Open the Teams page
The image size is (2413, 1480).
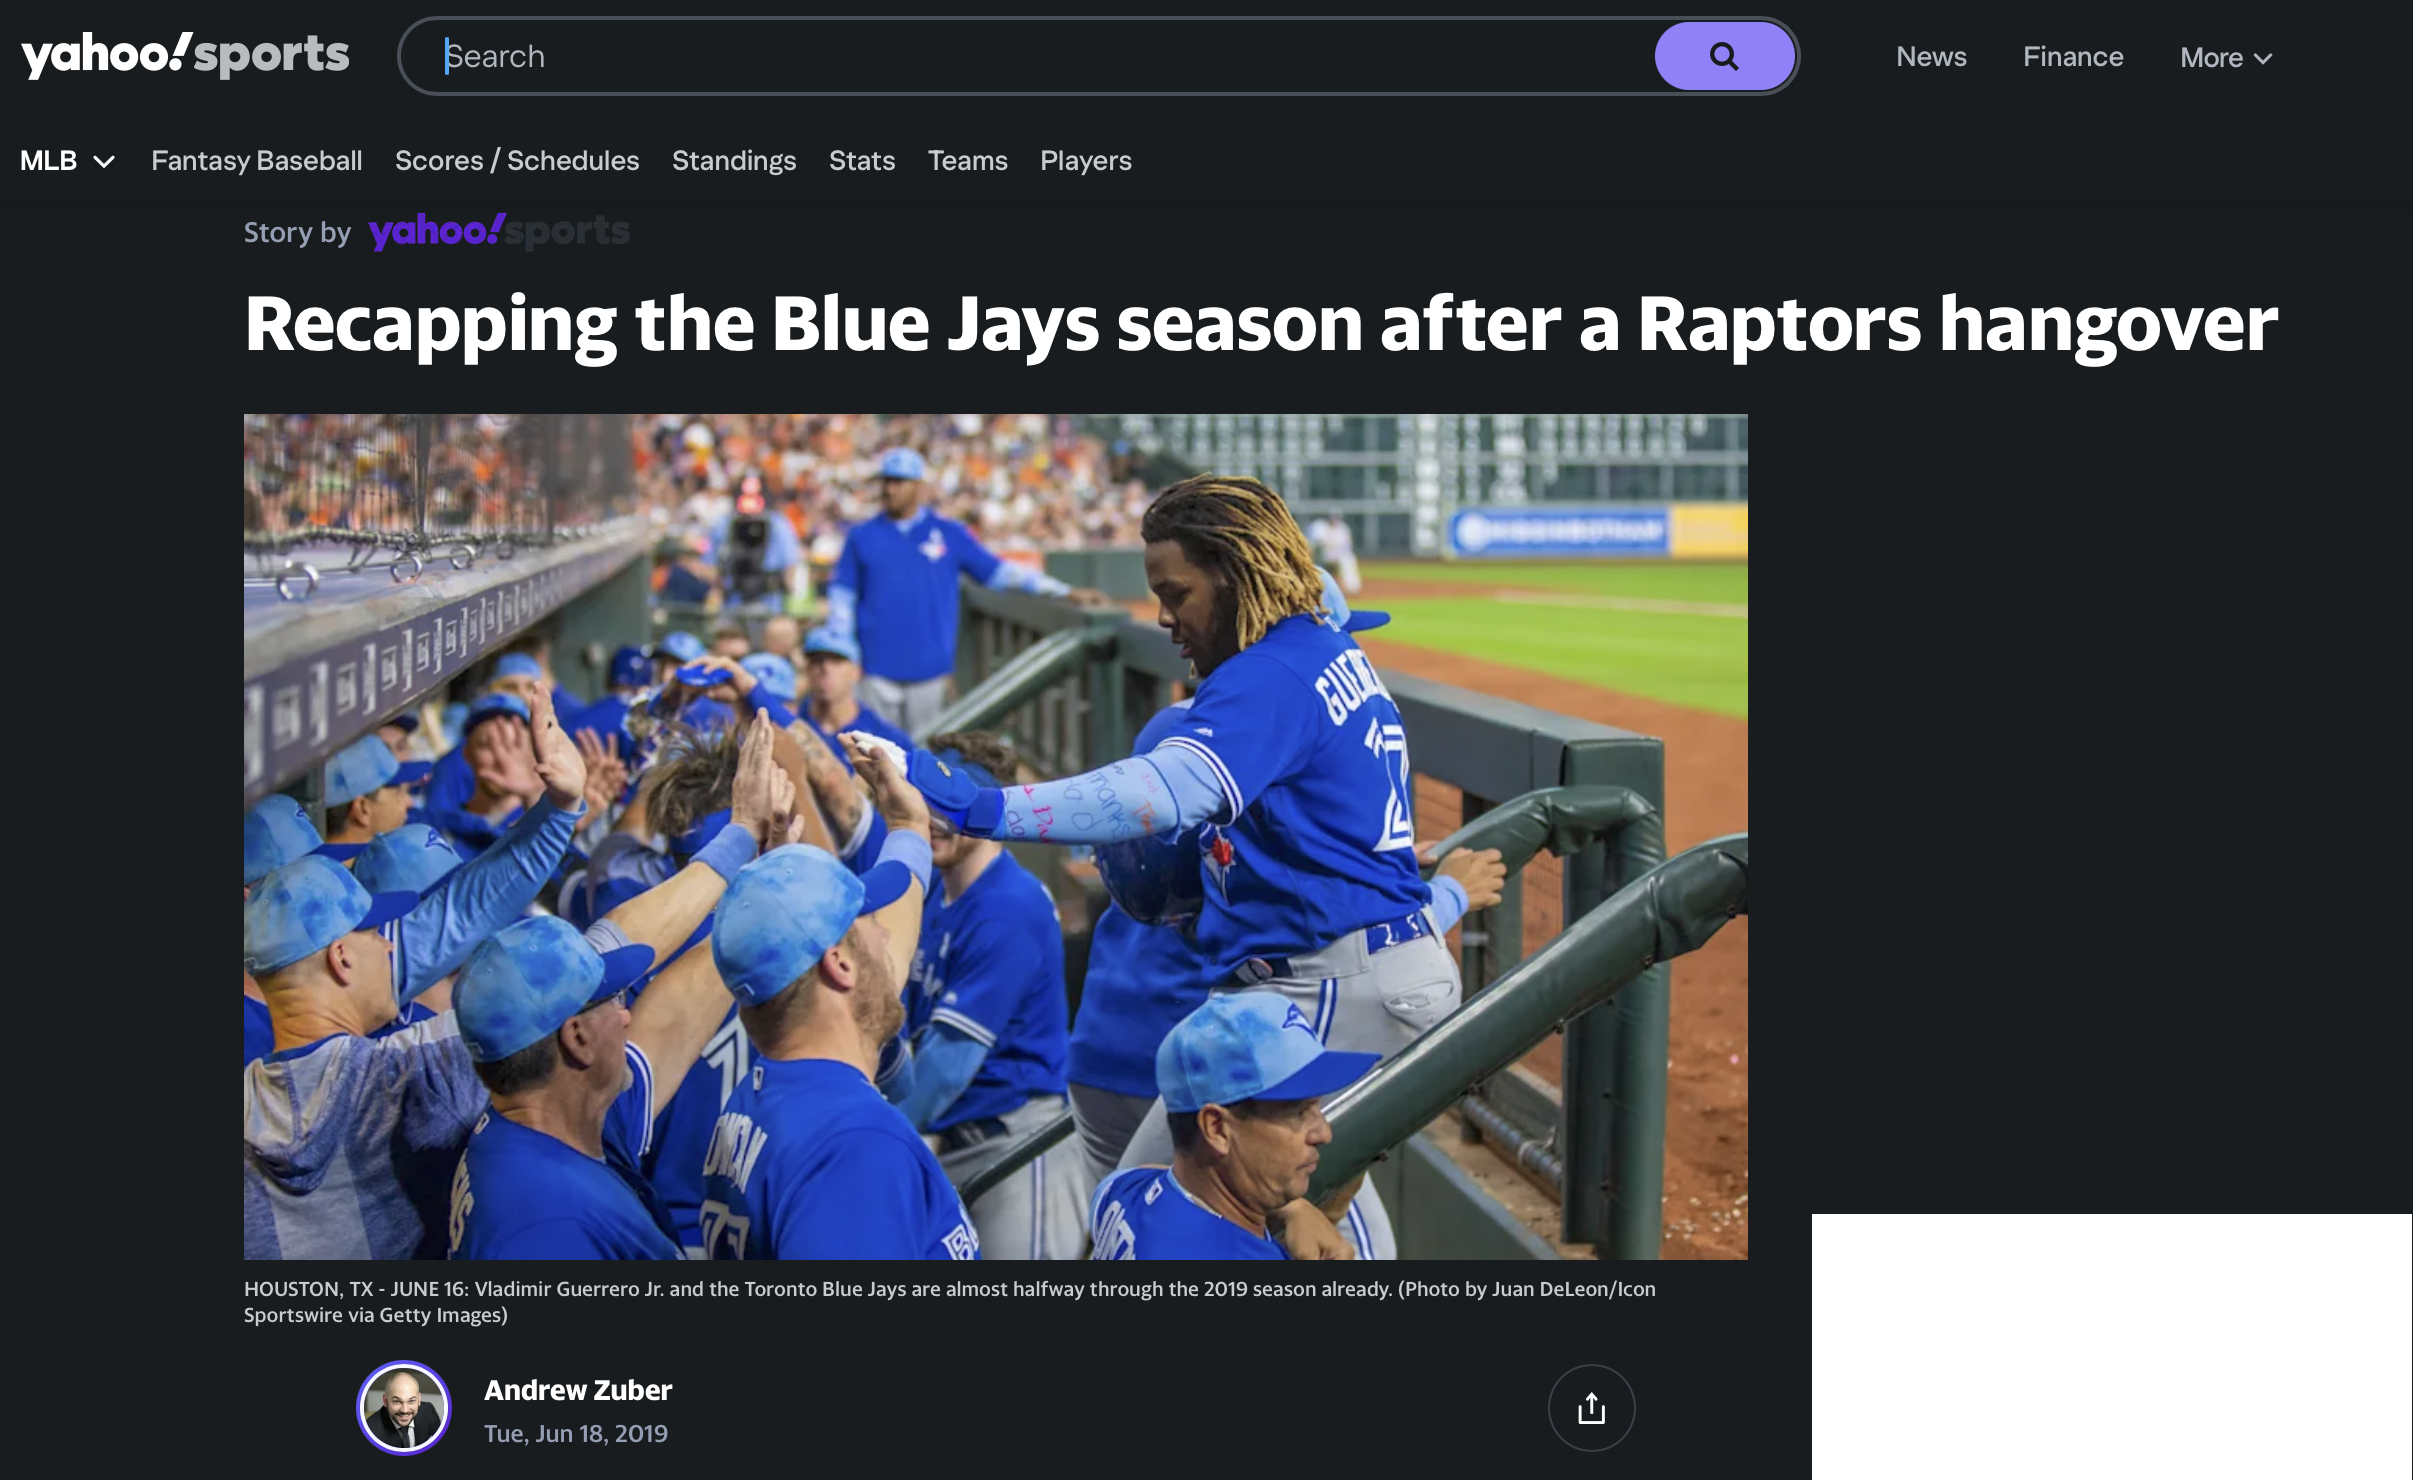(x=968, y=161)
